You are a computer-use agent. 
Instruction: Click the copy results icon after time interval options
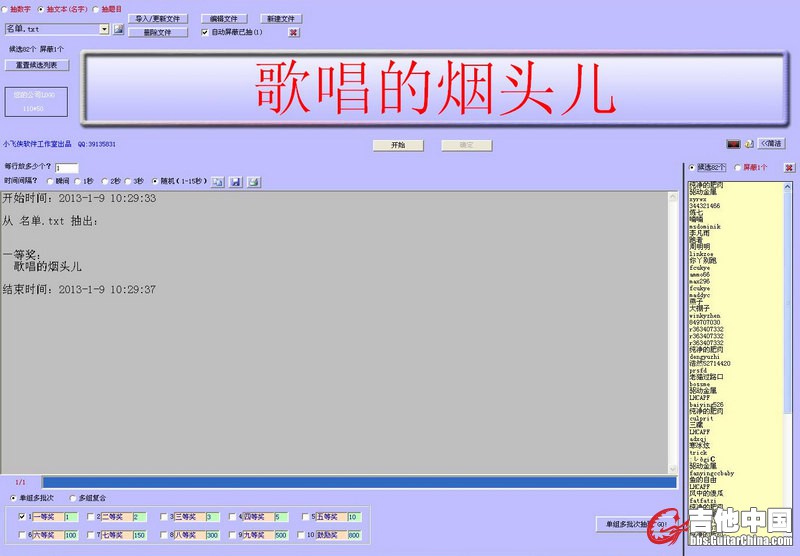pos(218,182)
